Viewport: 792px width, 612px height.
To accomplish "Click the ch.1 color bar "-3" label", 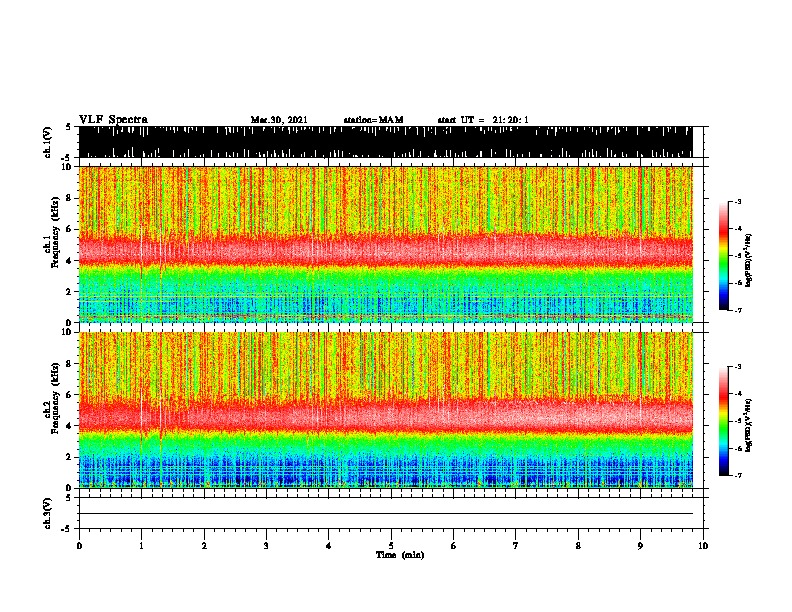I will coord(738,201).
